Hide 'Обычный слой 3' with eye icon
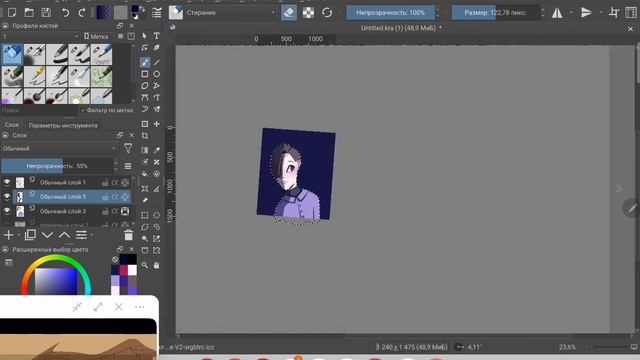The image size is (640, 360). [7, 211]
